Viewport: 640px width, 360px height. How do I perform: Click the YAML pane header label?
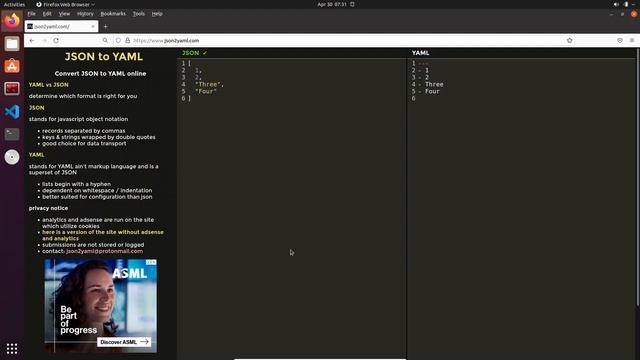pos(420,53)
